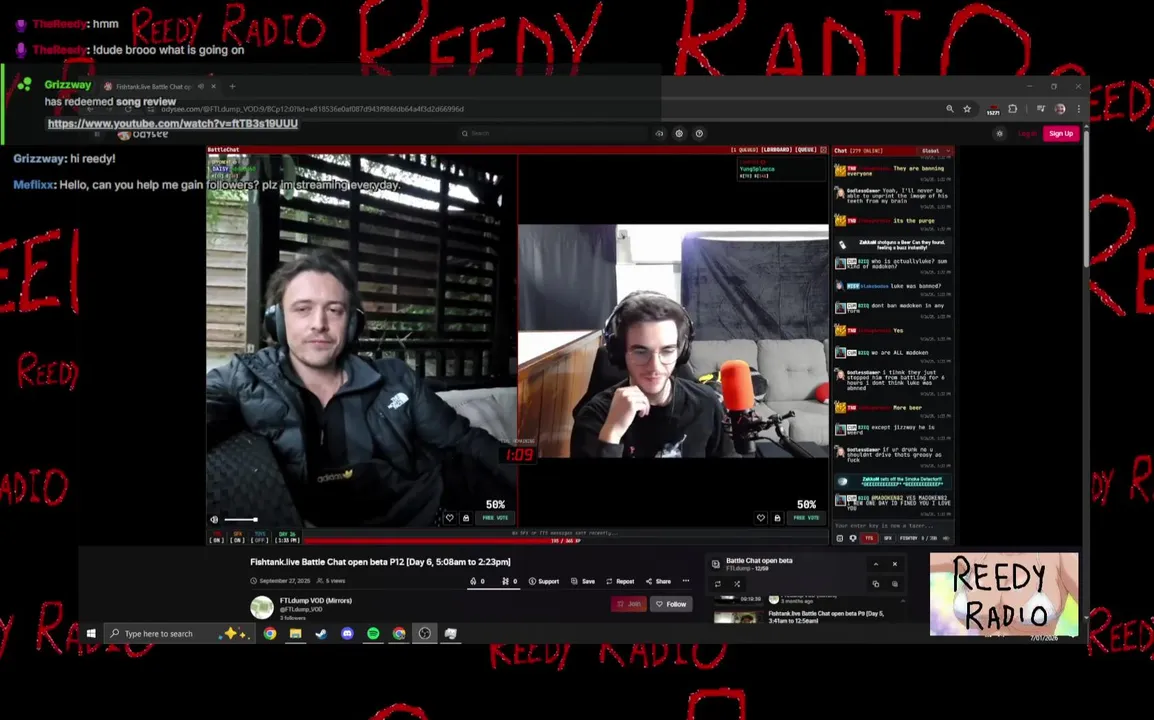The image size is (1154, 720).
Task: Select the SFX button under chat input
Action: pyautogui.click(x=888, y=538)
